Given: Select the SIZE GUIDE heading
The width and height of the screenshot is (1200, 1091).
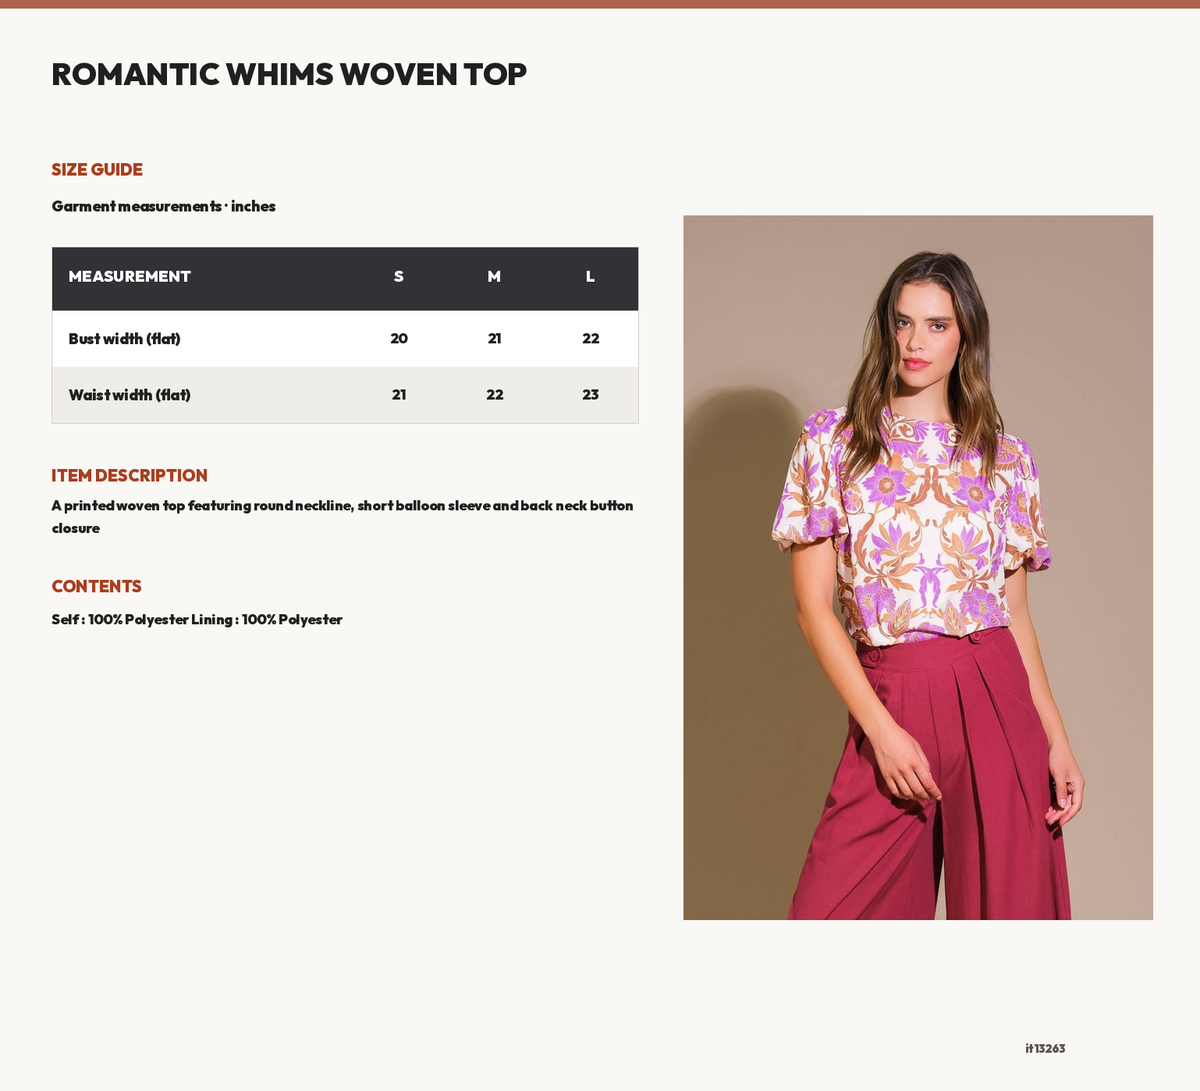Looking at the screenshot, I should [97, 170].
